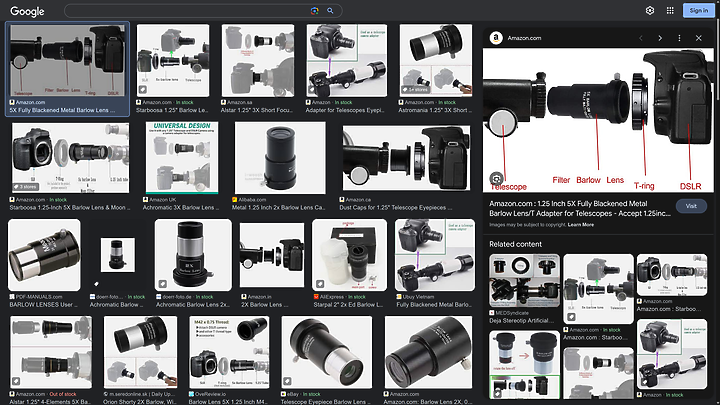Open 'Astromania 1.25" 3X Short' image
This screenshot has height=405, width=720.
436,60
